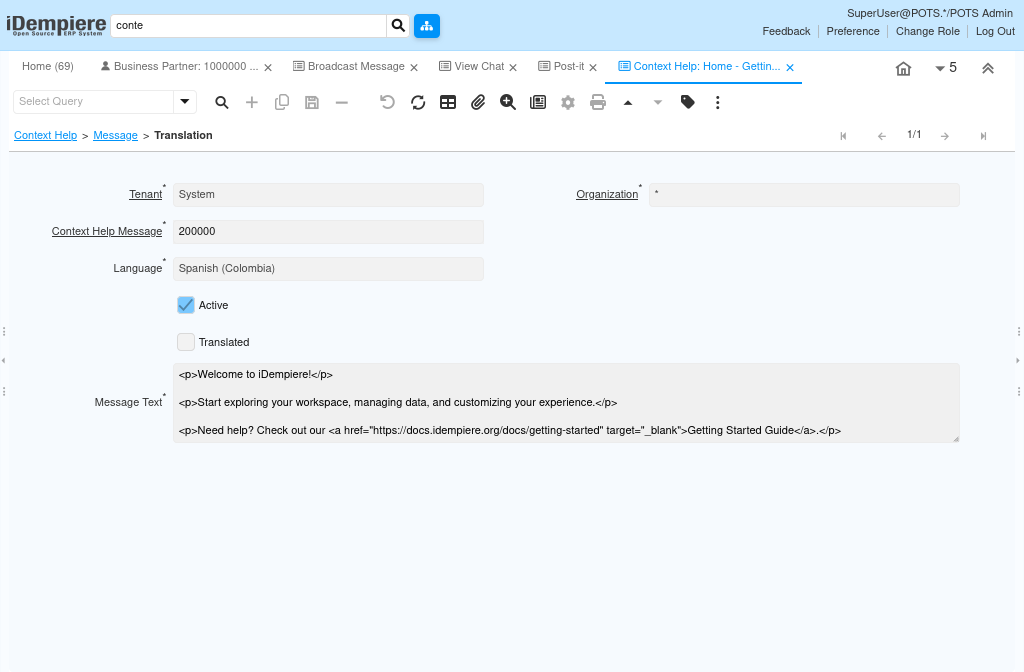Print with the printer icon

click(x=598, y=103)
